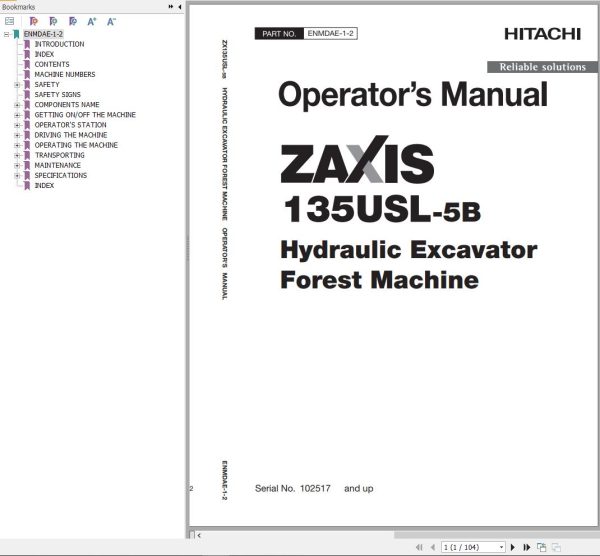600x556 pixels.
Task: Click the greyed next view icon in the page bar
Action: tap(556, 548)
